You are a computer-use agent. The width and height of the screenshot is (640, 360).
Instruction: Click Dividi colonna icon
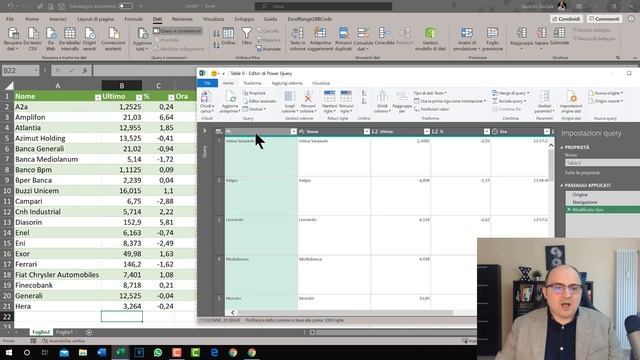click(382, 102)
